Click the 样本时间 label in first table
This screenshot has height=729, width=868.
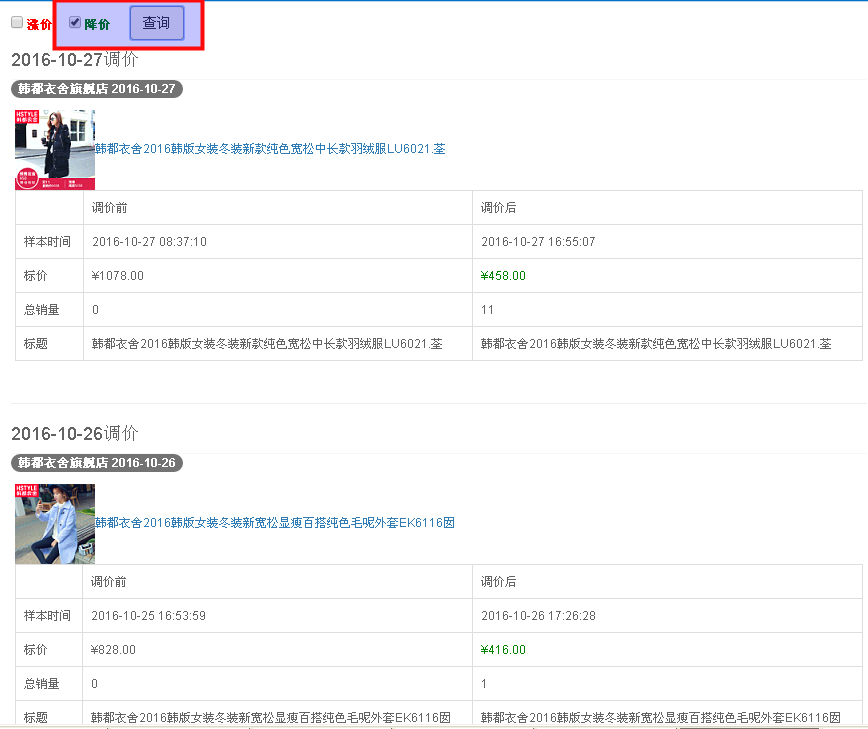(x=48, y=242)
